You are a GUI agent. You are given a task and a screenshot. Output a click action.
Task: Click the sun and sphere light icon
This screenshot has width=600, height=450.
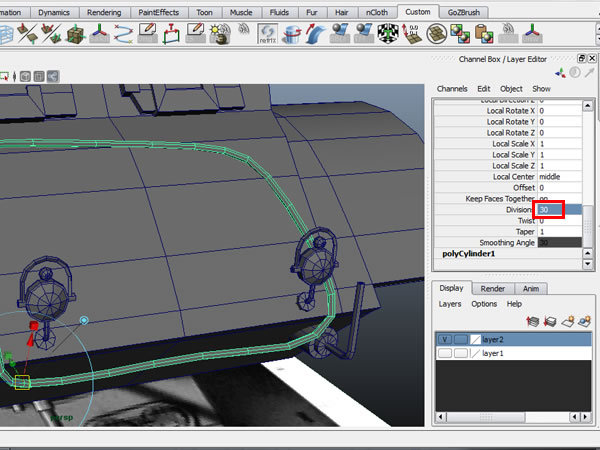pos(220,34)
